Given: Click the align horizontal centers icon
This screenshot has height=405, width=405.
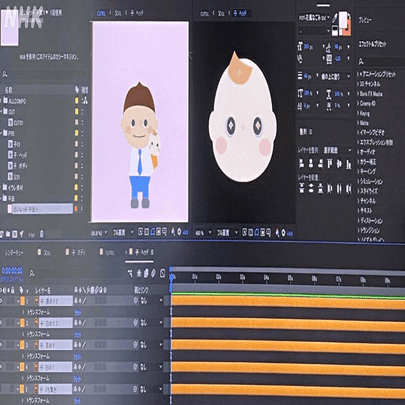Looking at the screenshot, I should (311, 163).
